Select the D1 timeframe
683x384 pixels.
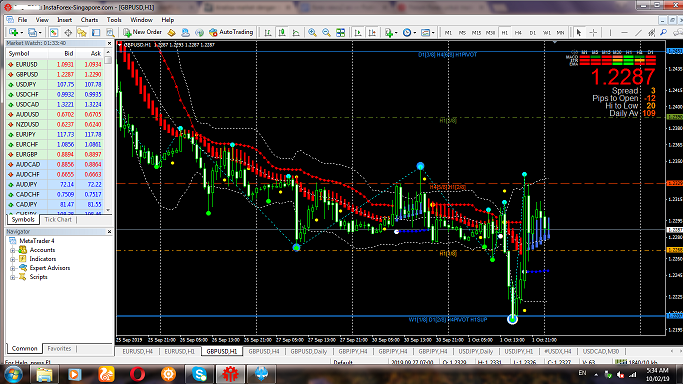(532, 33)
